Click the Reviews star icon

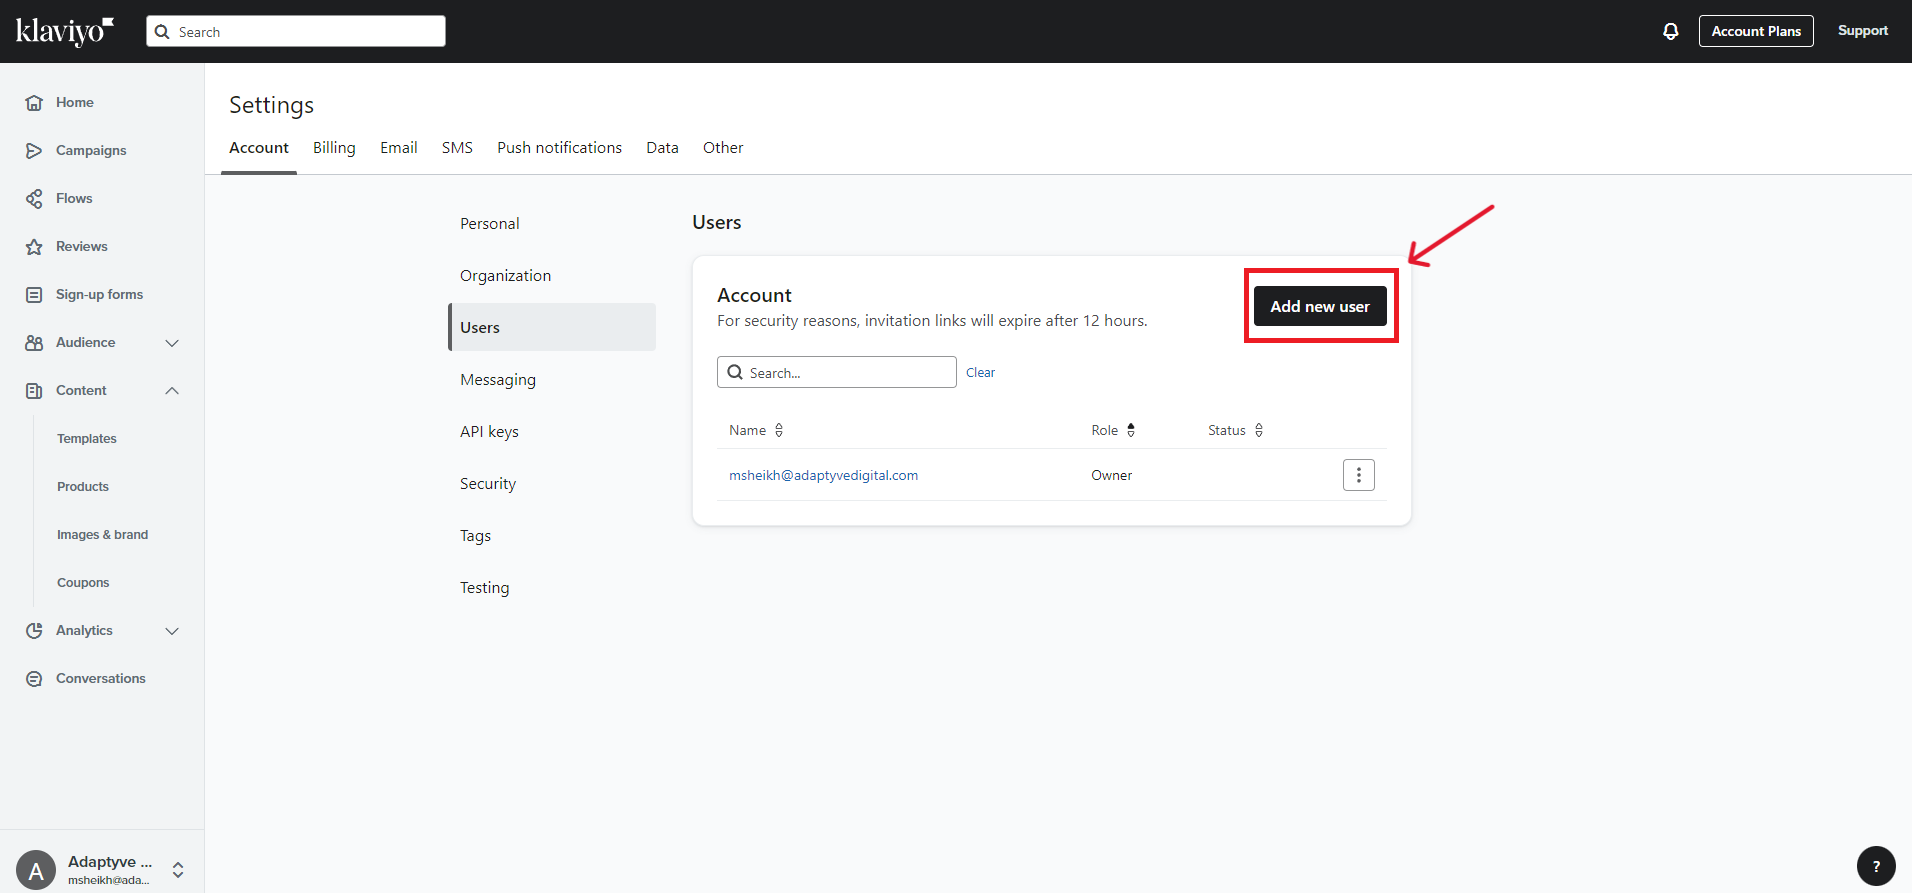click(x=34, y=247)
